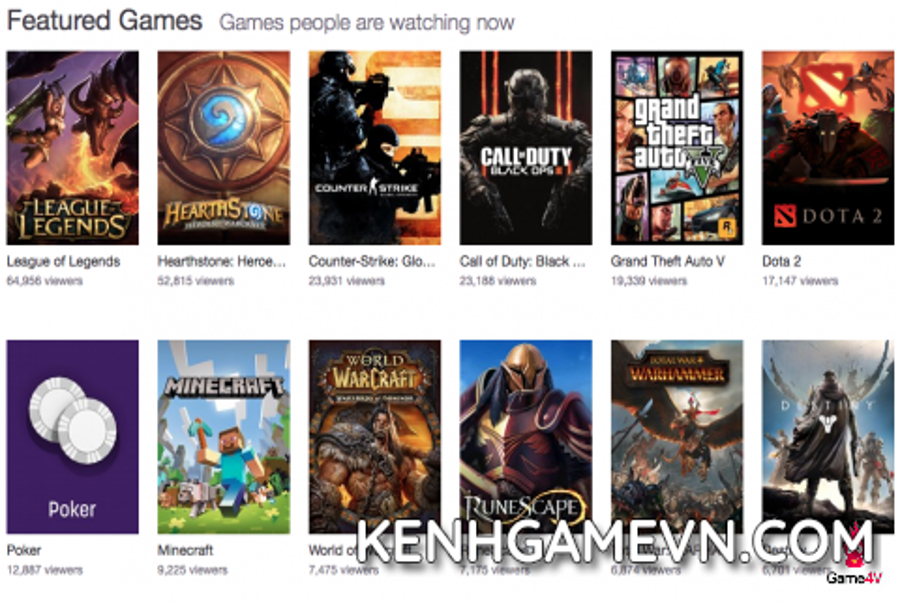
Task: Open the Hearthstone game cover thumbnail
Action: [x=224, y=148]
